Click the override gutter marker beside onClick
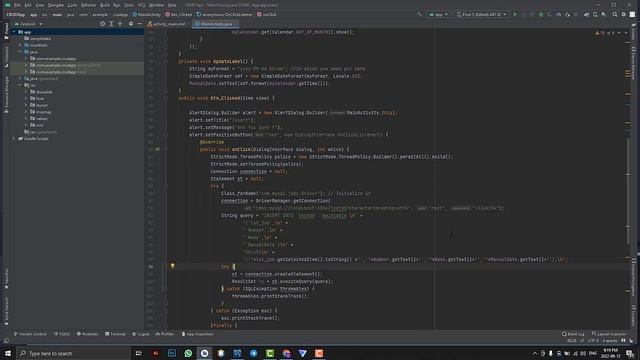The width and height of the screenshot is (640, 360). 158,149
